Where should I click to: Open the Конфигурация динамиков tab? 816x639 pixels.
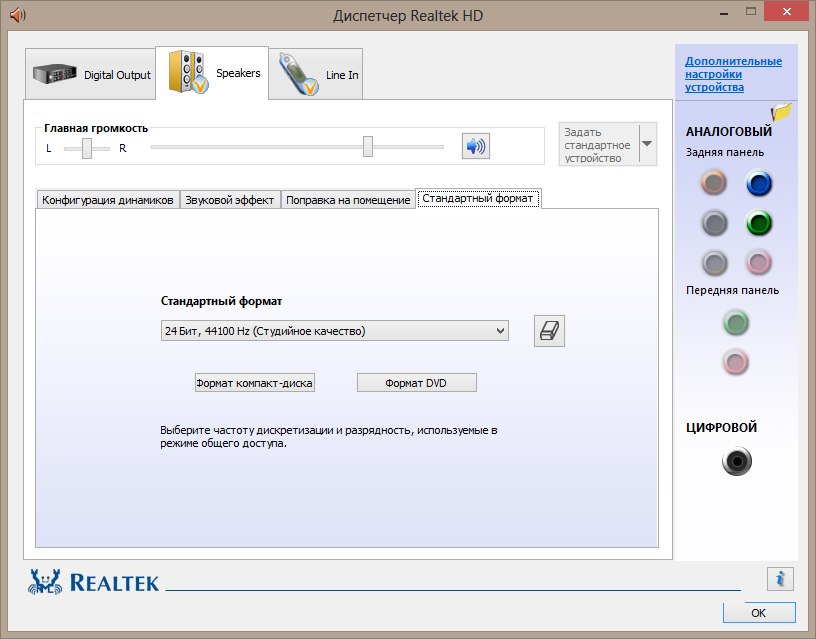108,200
